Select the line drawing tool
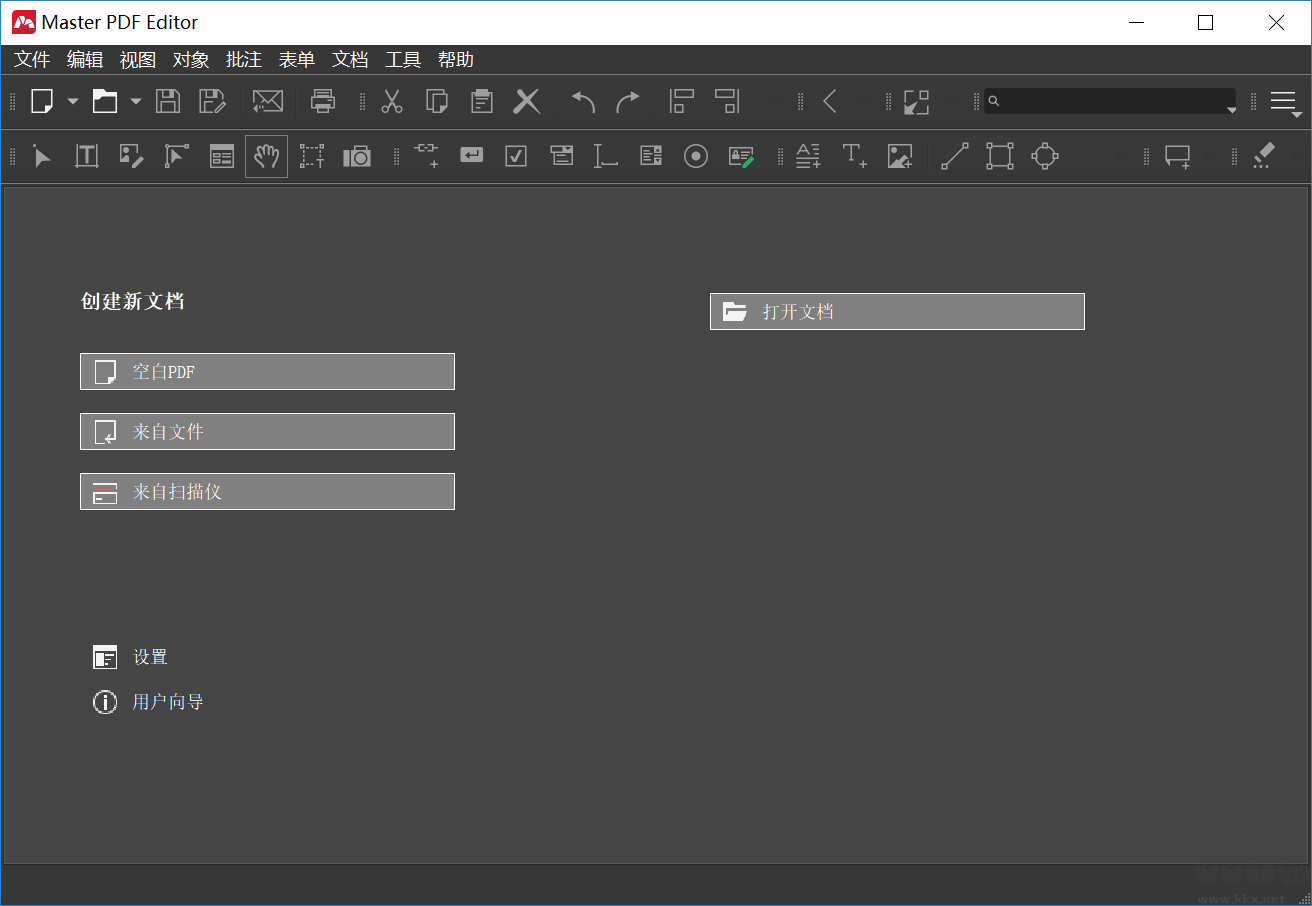Viewport: 1312px width, 906px height. pos(954,156)
